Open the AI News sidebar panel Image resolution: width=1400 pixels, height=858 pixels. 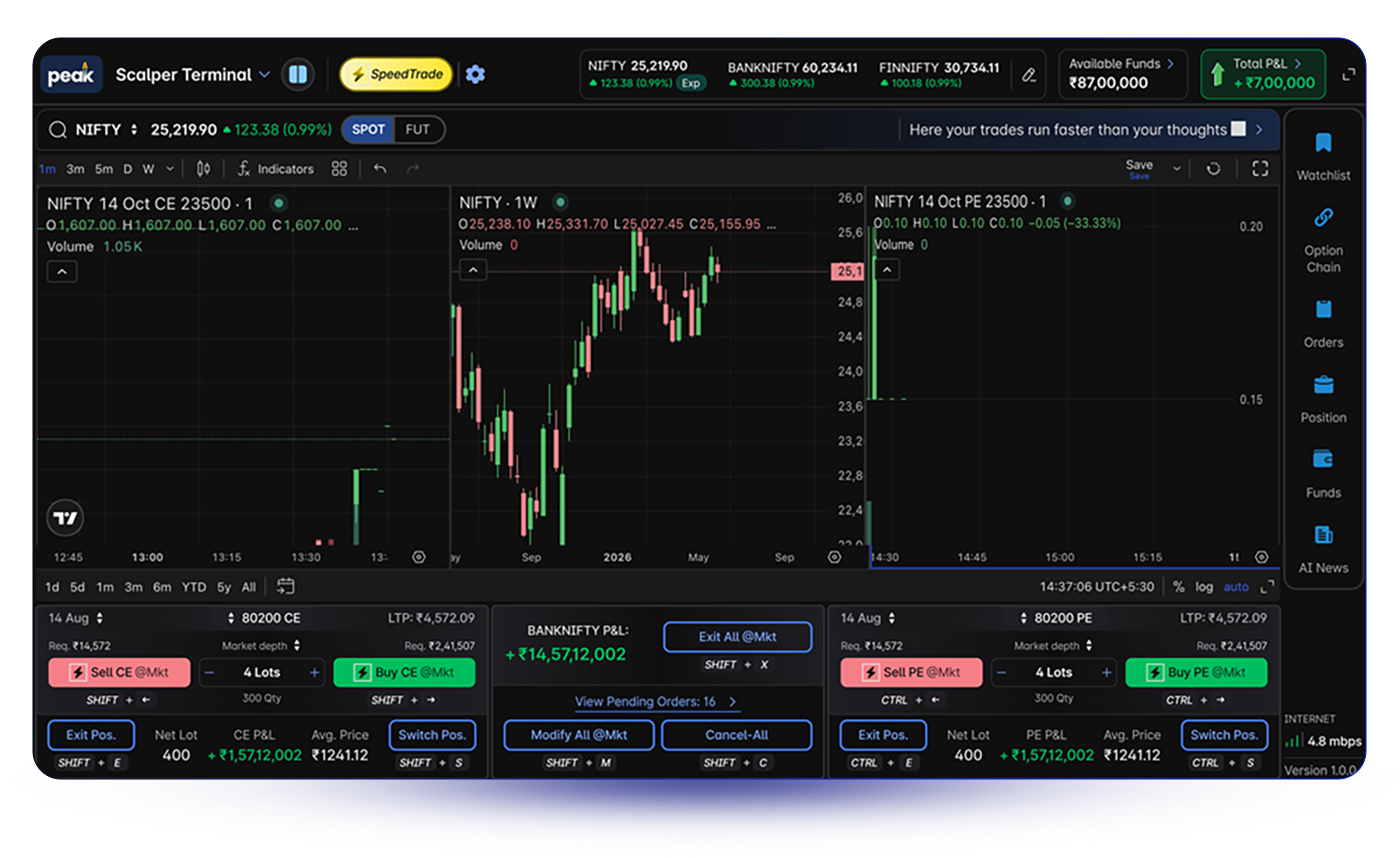[1323, 549]
